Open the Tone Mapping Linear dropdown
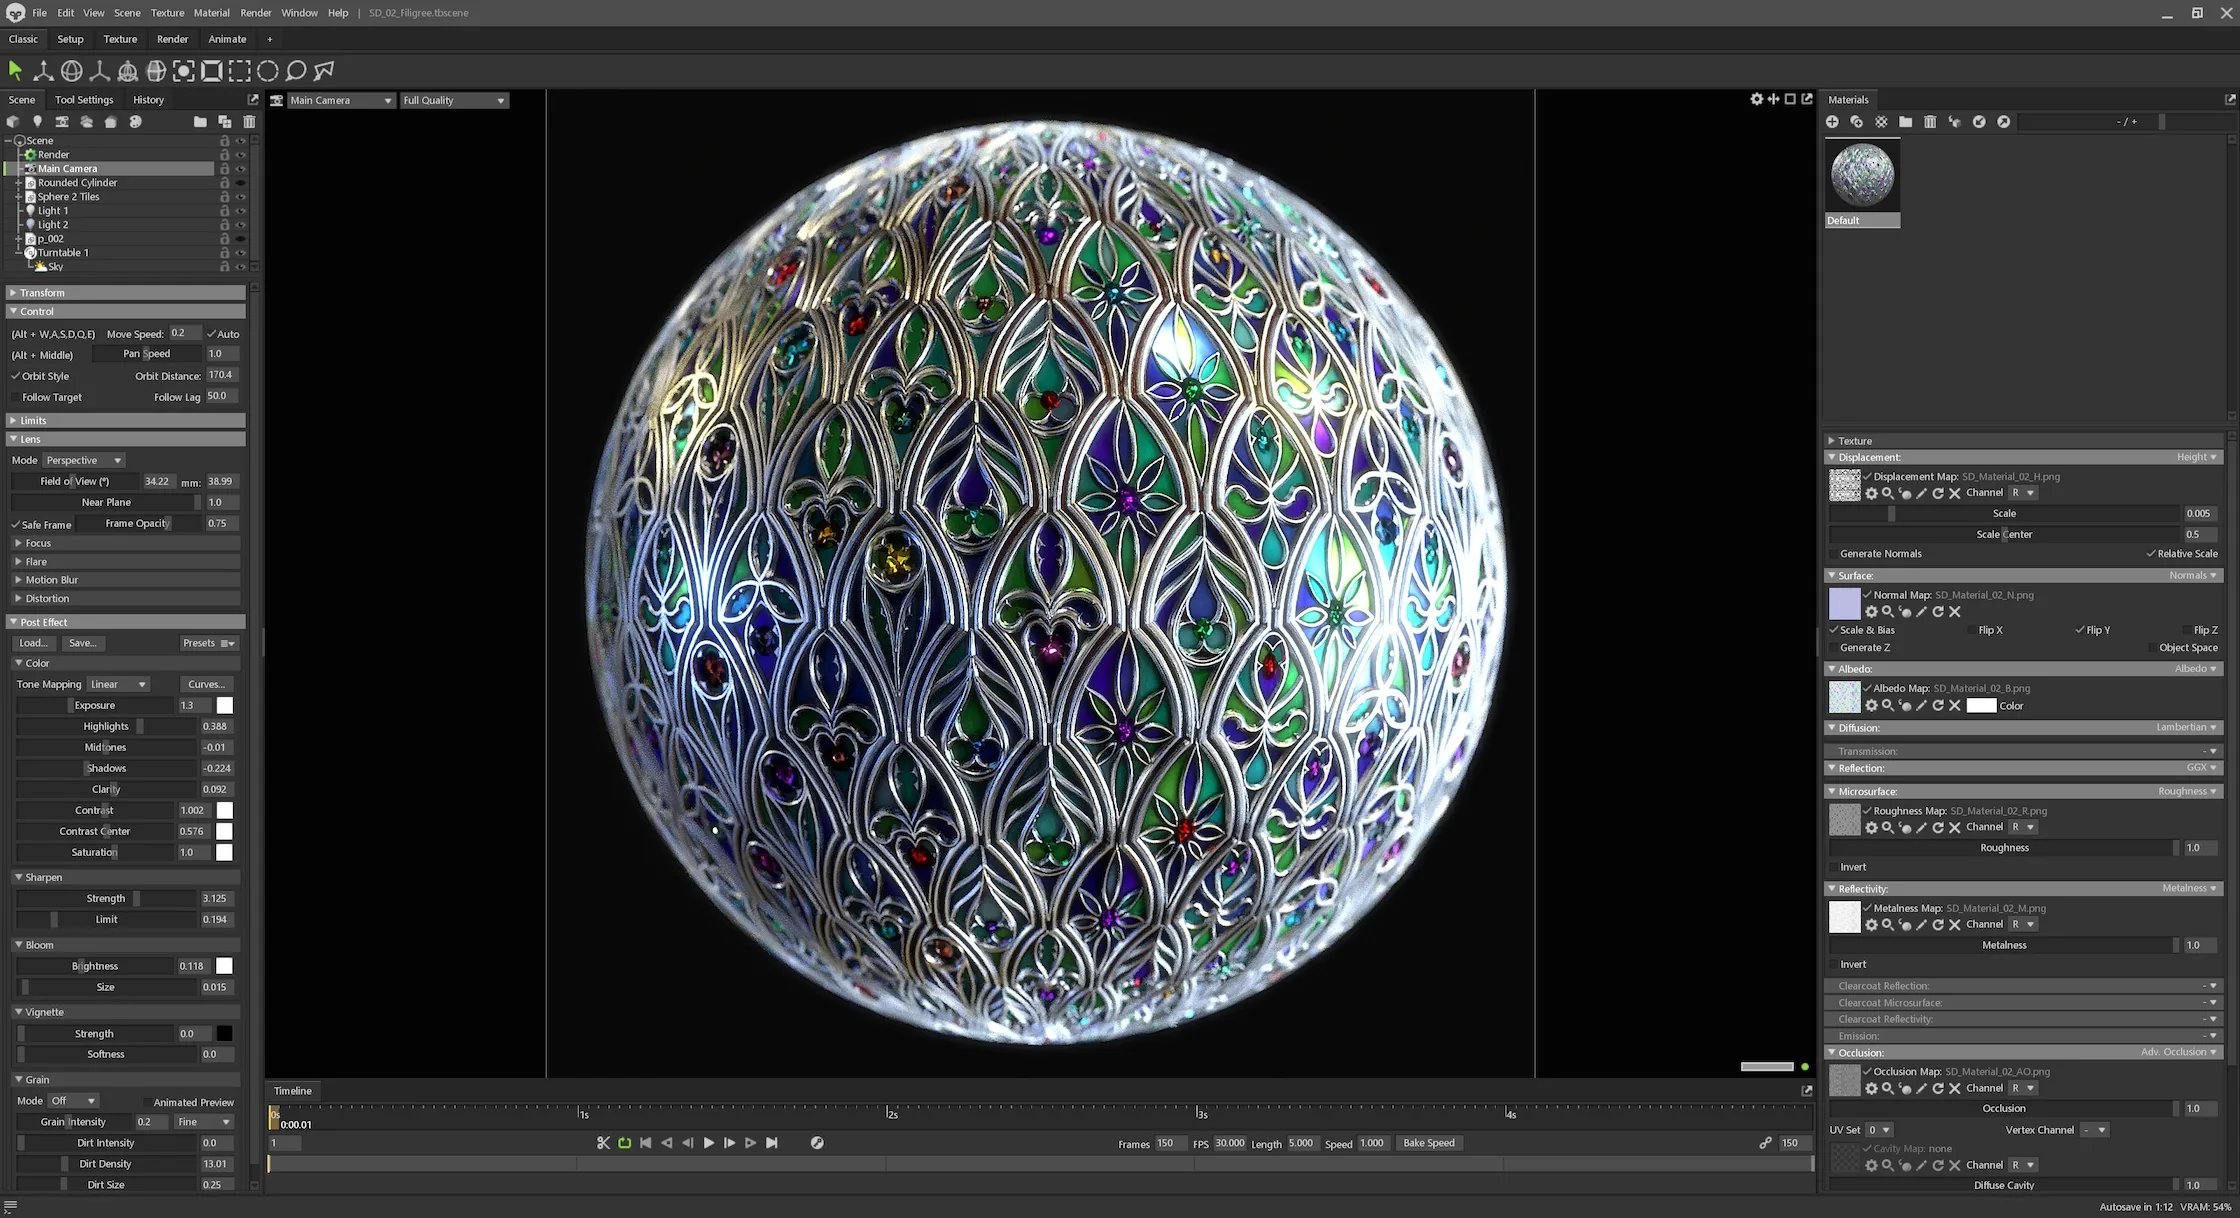 tap(118, 685)
